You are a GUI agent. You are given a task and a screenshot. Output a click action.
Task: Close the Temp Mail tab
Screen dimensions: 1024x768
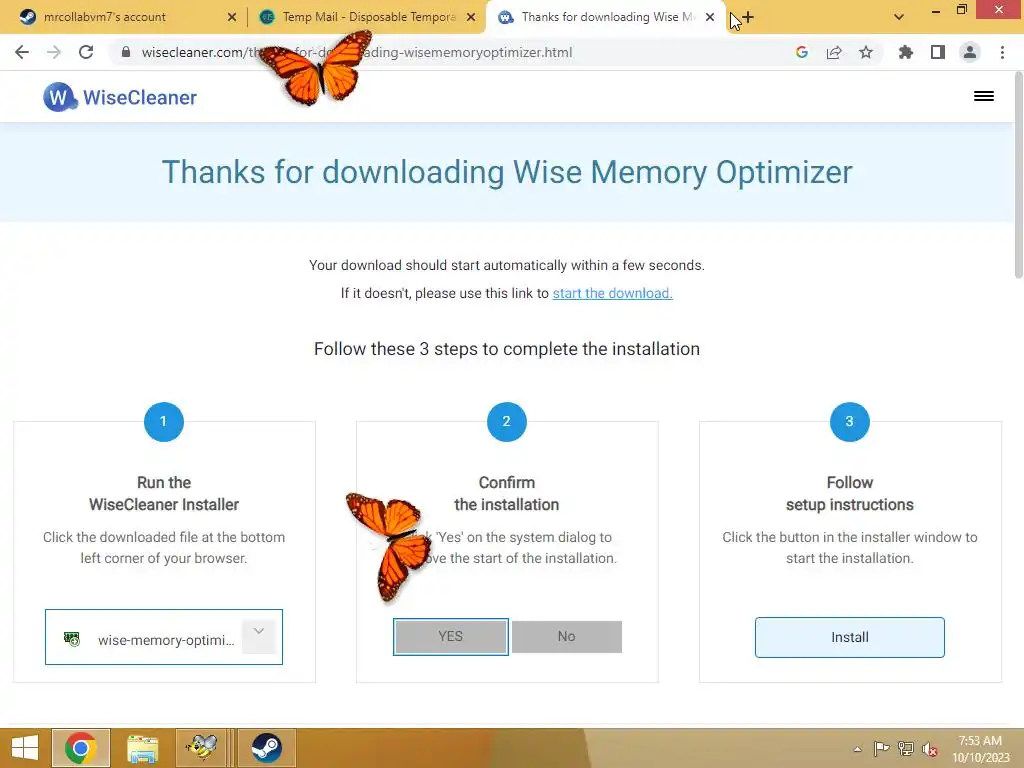[471, 18]
